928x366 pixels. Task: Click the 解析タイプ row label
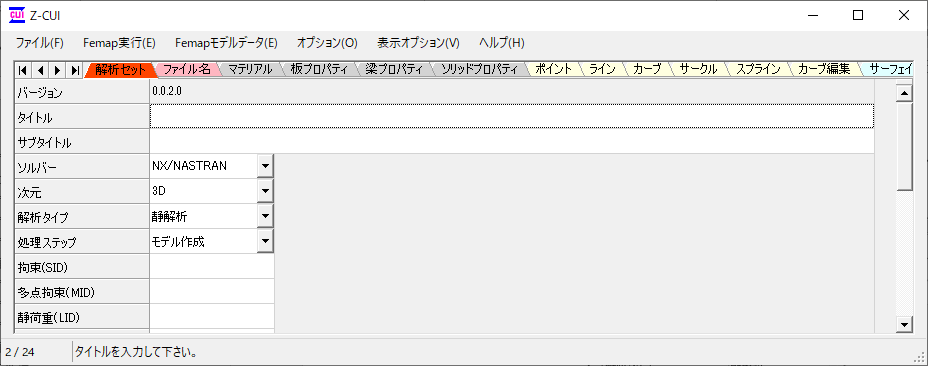[82, 216]
